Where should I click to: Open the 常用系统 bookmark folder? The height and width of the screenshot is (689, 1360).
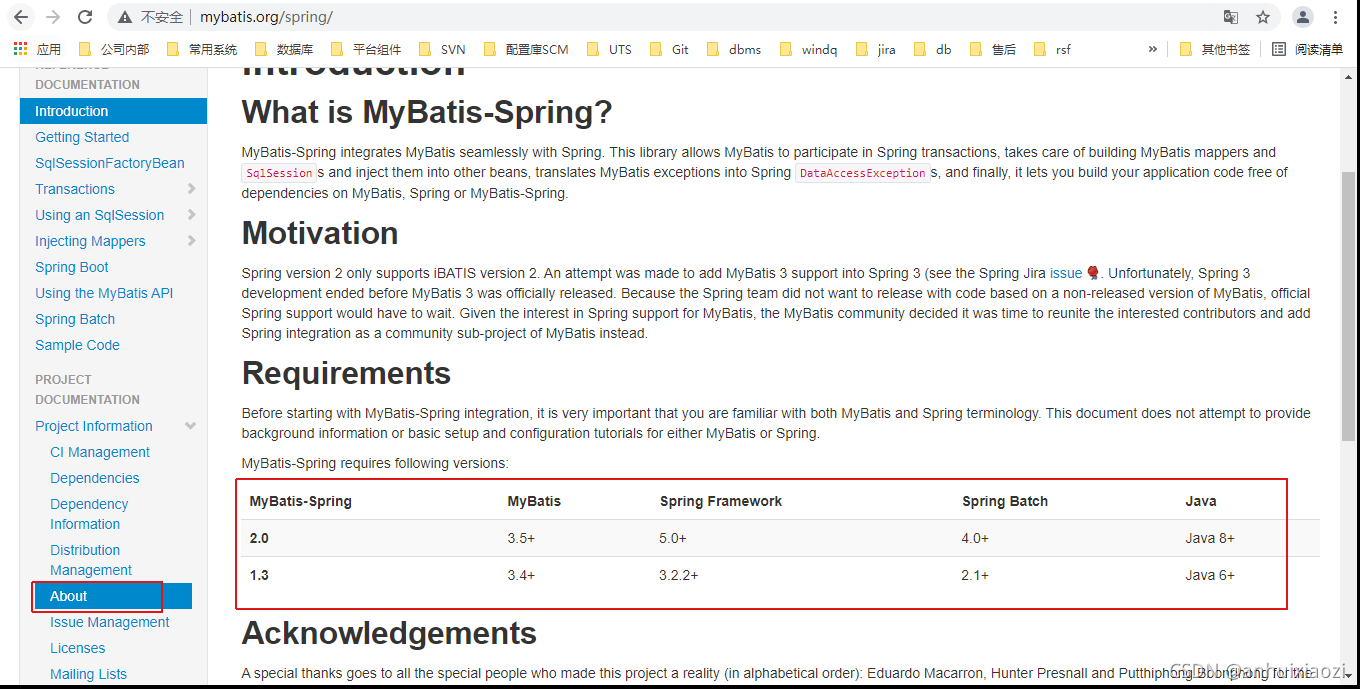(x=201, y=49)
